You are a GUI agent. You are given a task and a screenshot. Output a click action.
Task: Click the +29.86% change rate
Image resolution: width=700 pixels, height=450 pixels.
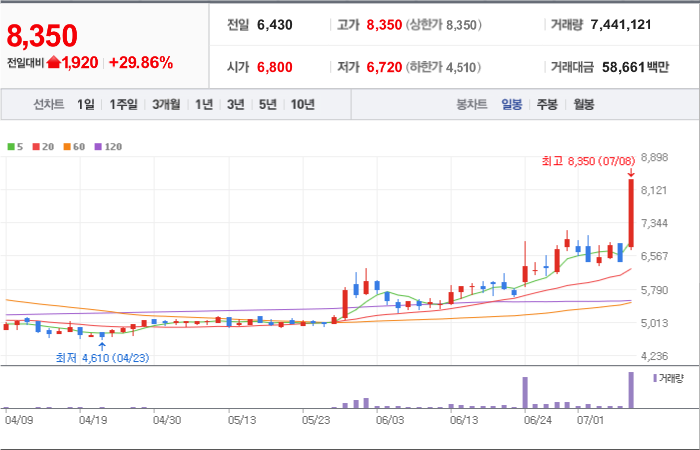pos(141,62)
